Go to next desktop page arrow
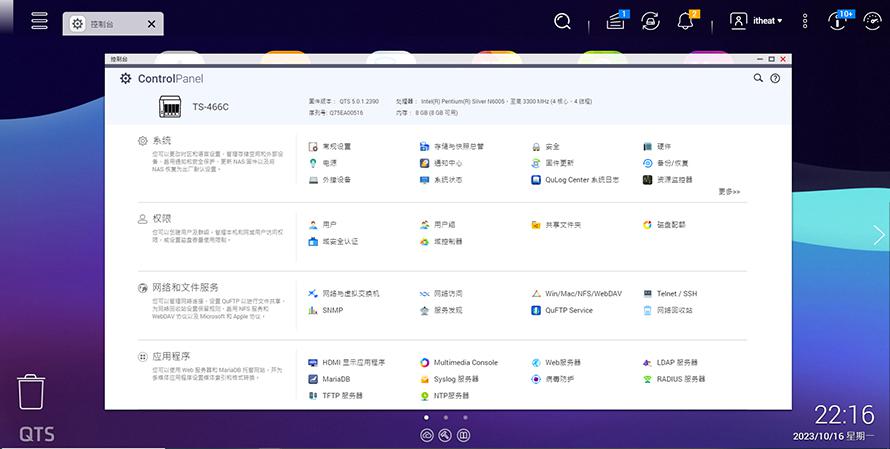 [879, 234]
